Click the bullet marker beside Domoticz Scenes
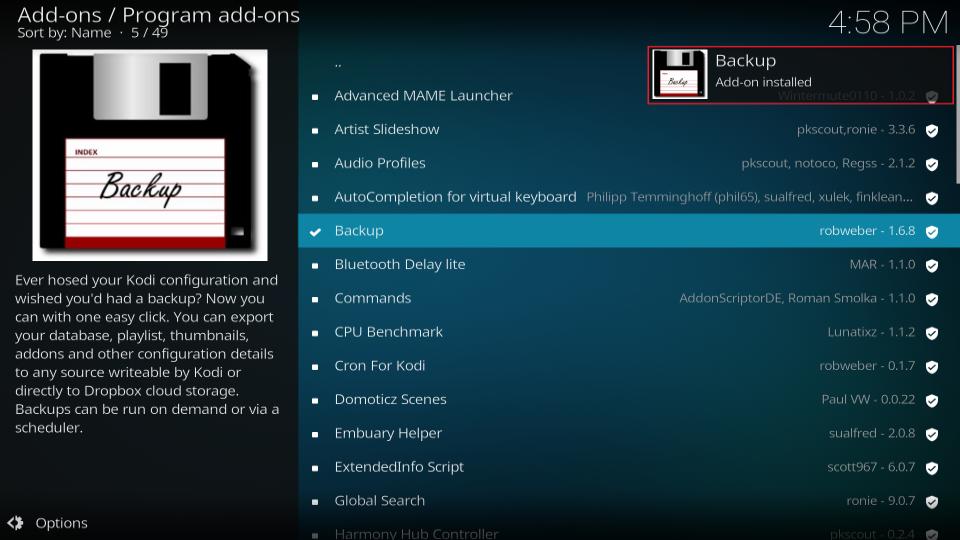 click(315, 400)
